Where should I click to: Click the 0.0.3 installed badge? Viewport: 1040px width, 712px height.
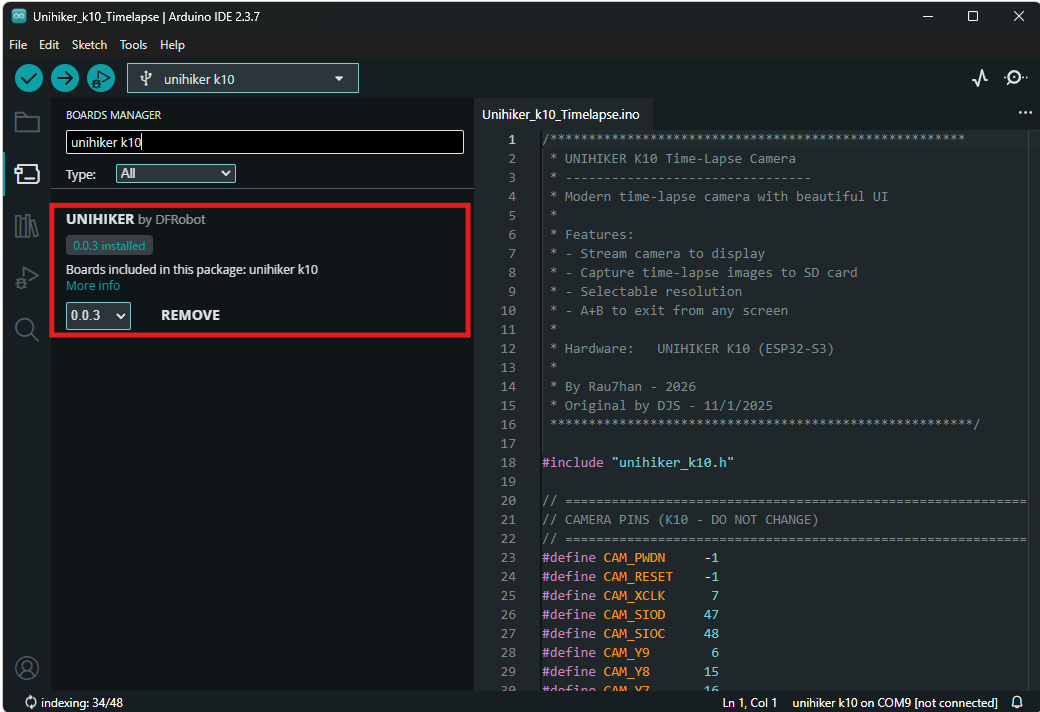[x=109, y=246]
